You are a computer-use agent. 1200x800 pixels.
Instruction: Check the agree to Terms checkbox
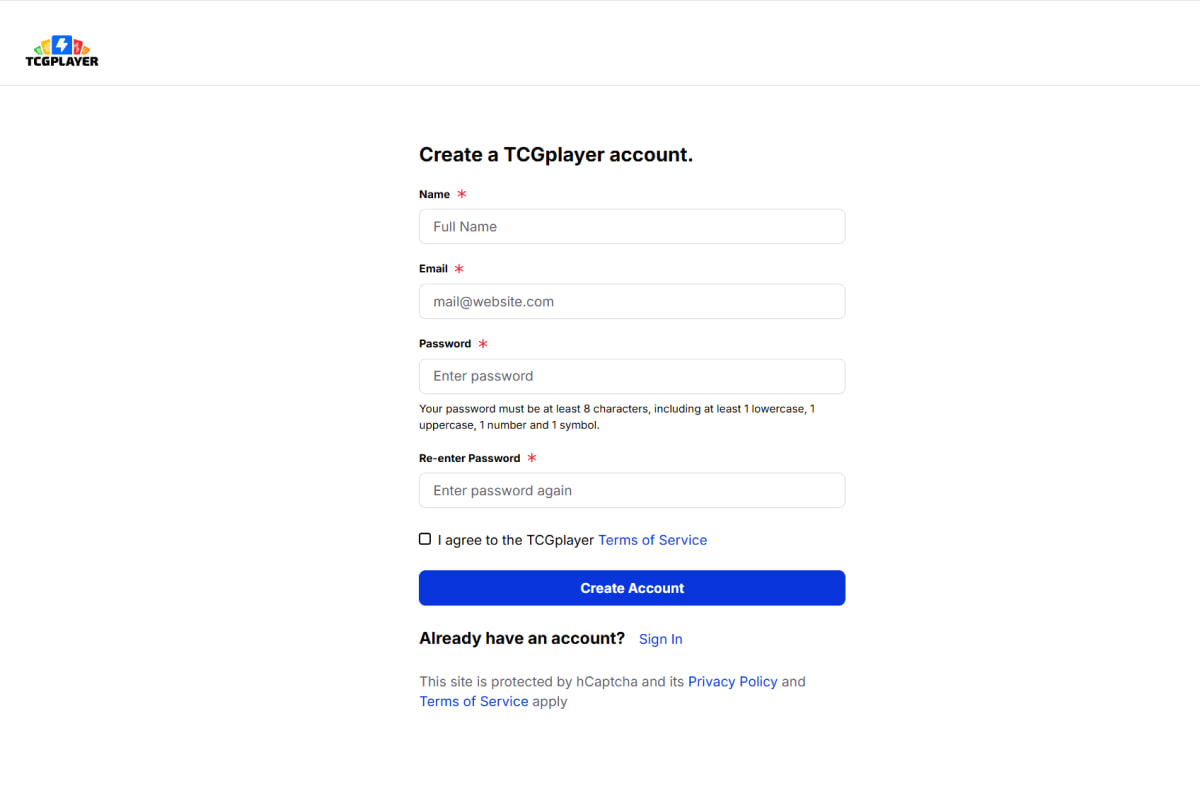425,539
